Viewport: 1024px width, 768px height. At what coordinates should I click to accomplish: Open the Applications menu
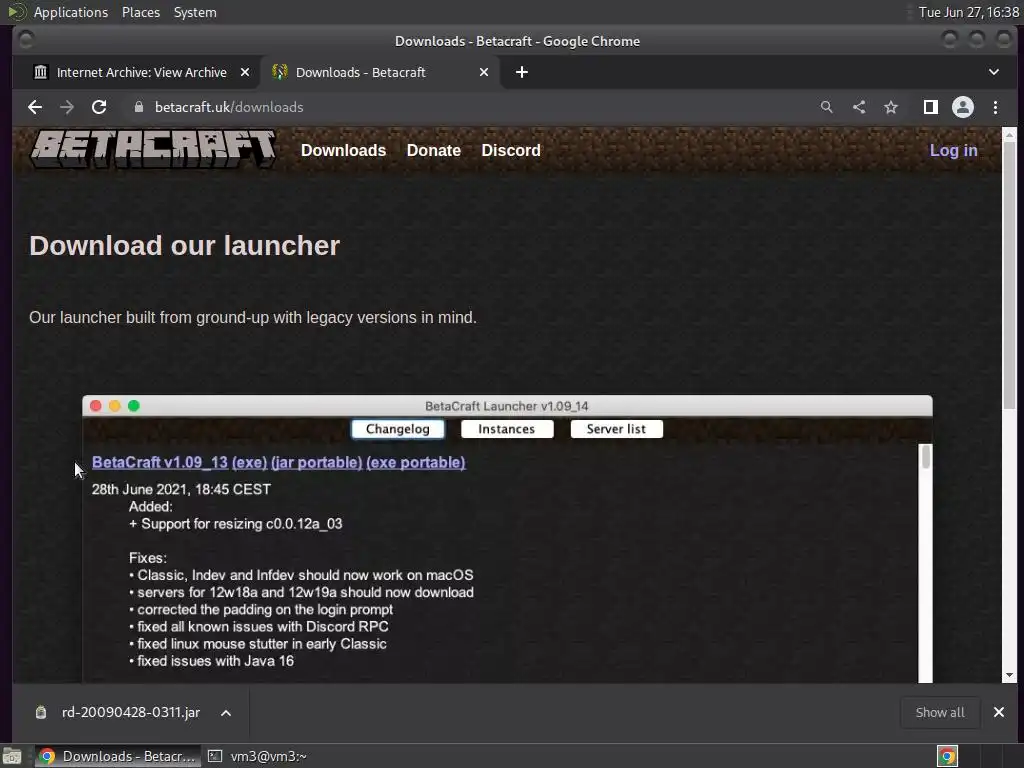[x=71, y=12]
